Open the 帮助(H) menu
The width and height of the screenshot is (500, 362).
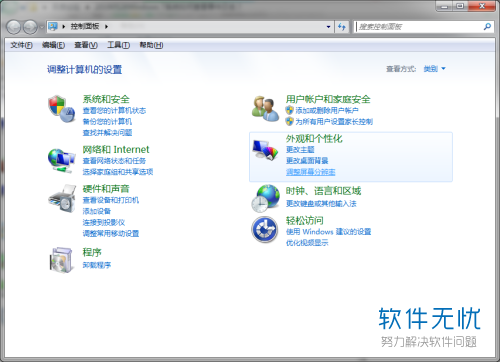tap(151, 45)
